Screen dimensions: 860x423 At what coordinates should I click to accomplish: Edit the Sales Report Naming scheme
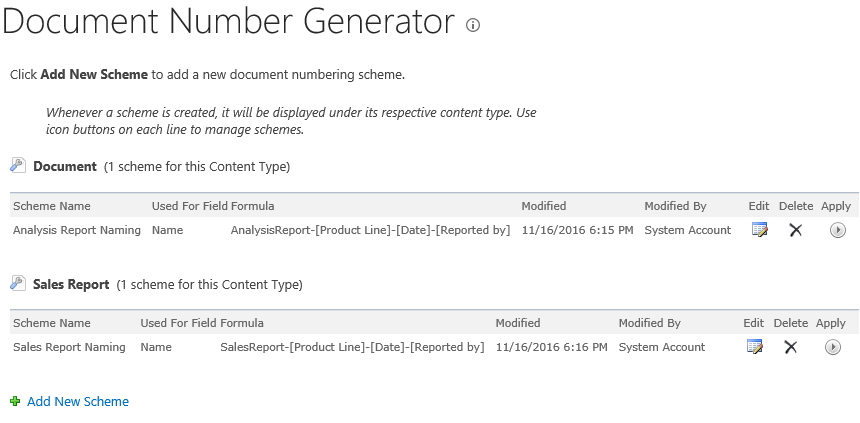(754, 347)
